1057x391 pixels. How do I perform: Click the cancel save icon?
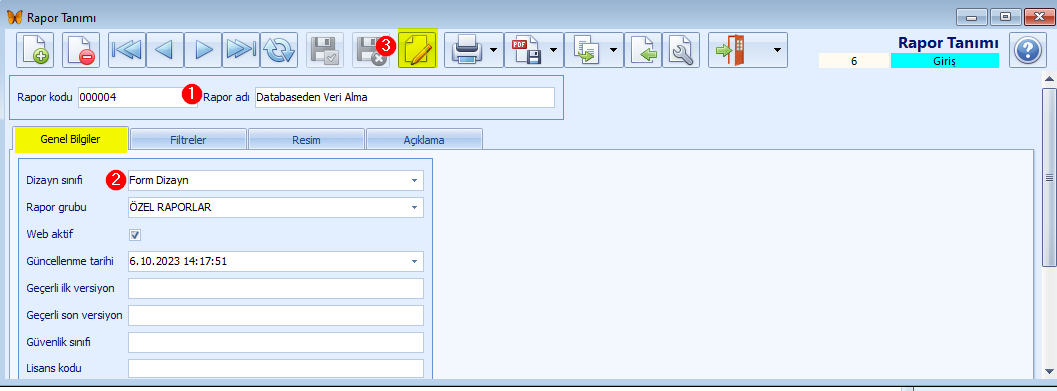[371, 50]
